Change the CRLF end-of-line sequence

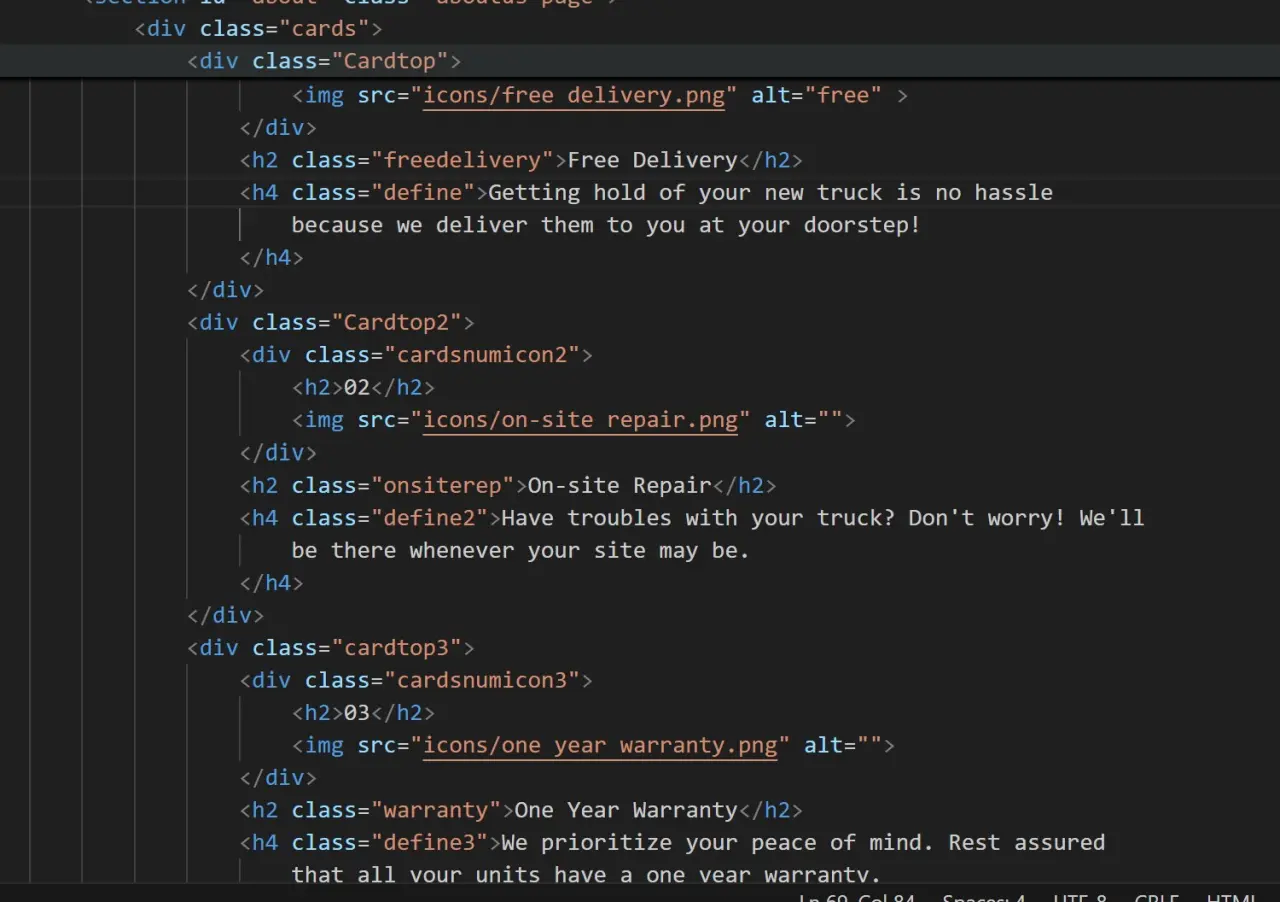tap(1157, 896)
